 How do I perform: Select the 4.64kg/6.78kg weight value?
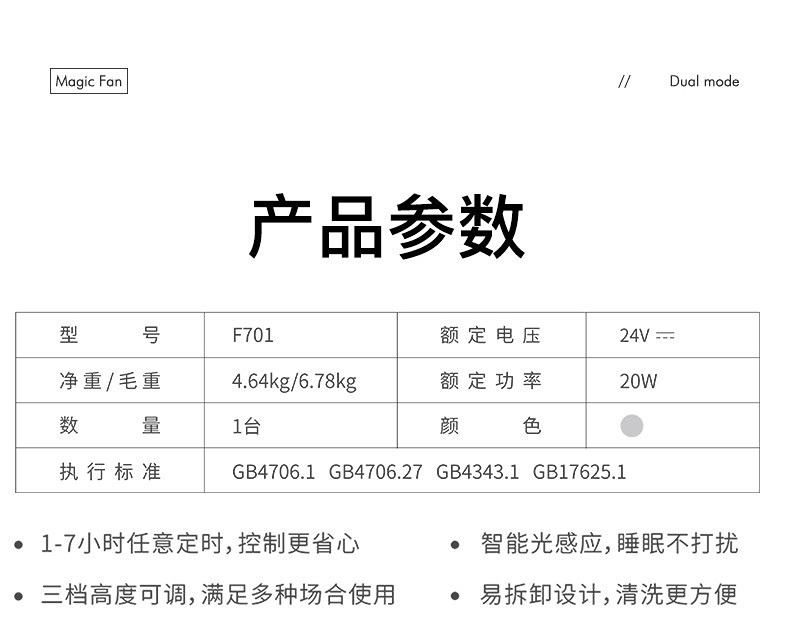click(x=294, y=381)
